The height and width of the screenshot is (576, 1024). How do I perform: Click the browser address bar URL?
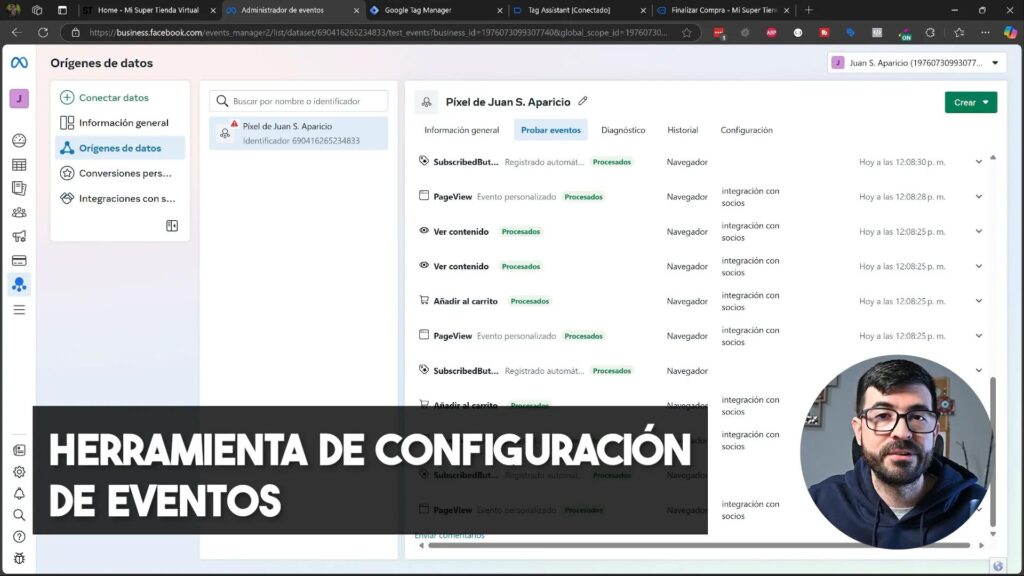pyautogui.click(x=379, y=32)
